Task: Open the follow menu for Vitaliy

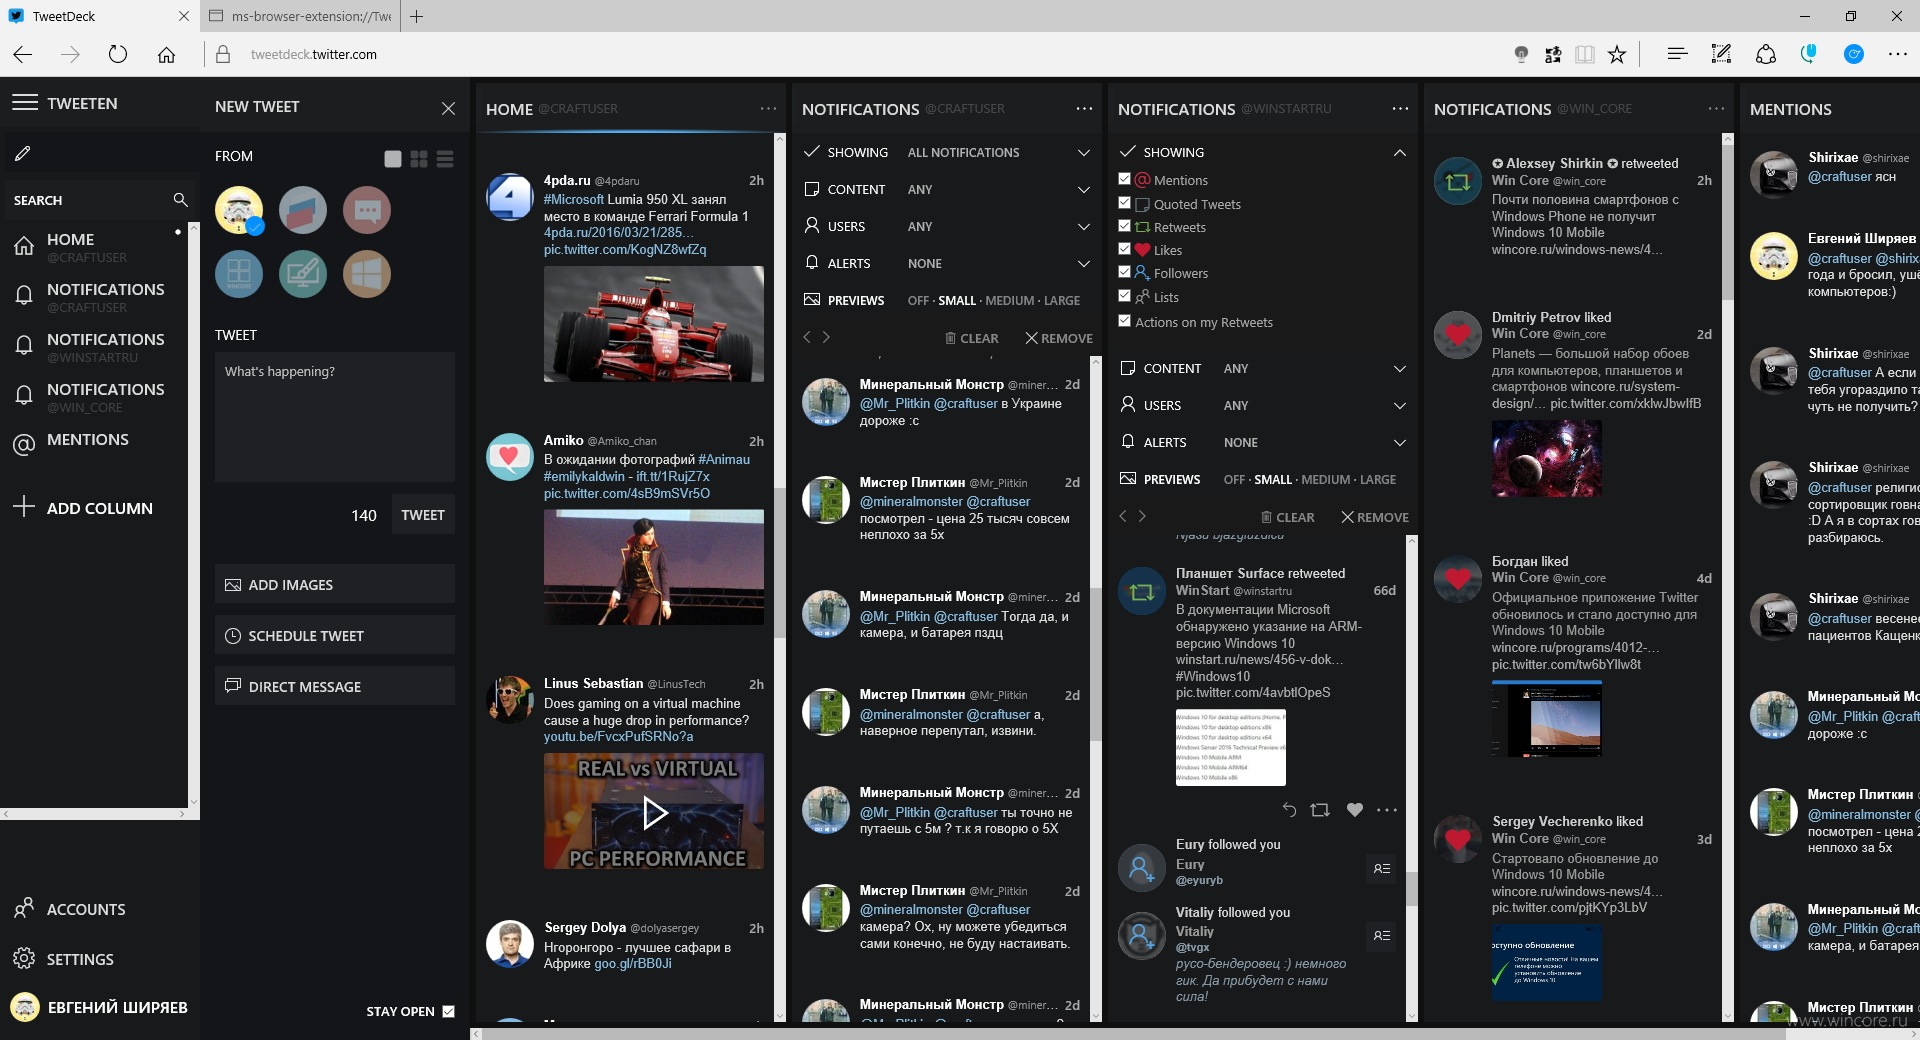Action: pyautogui.click(x=1382, y=936)
